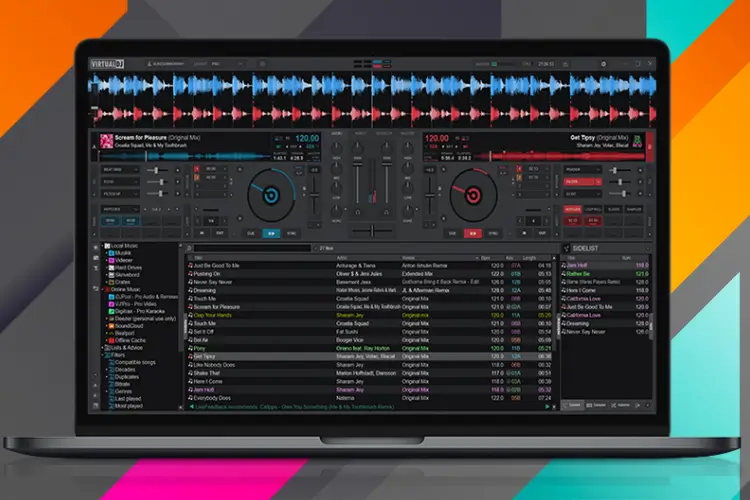Click play/pause on the right red deck

click(473, 233)
